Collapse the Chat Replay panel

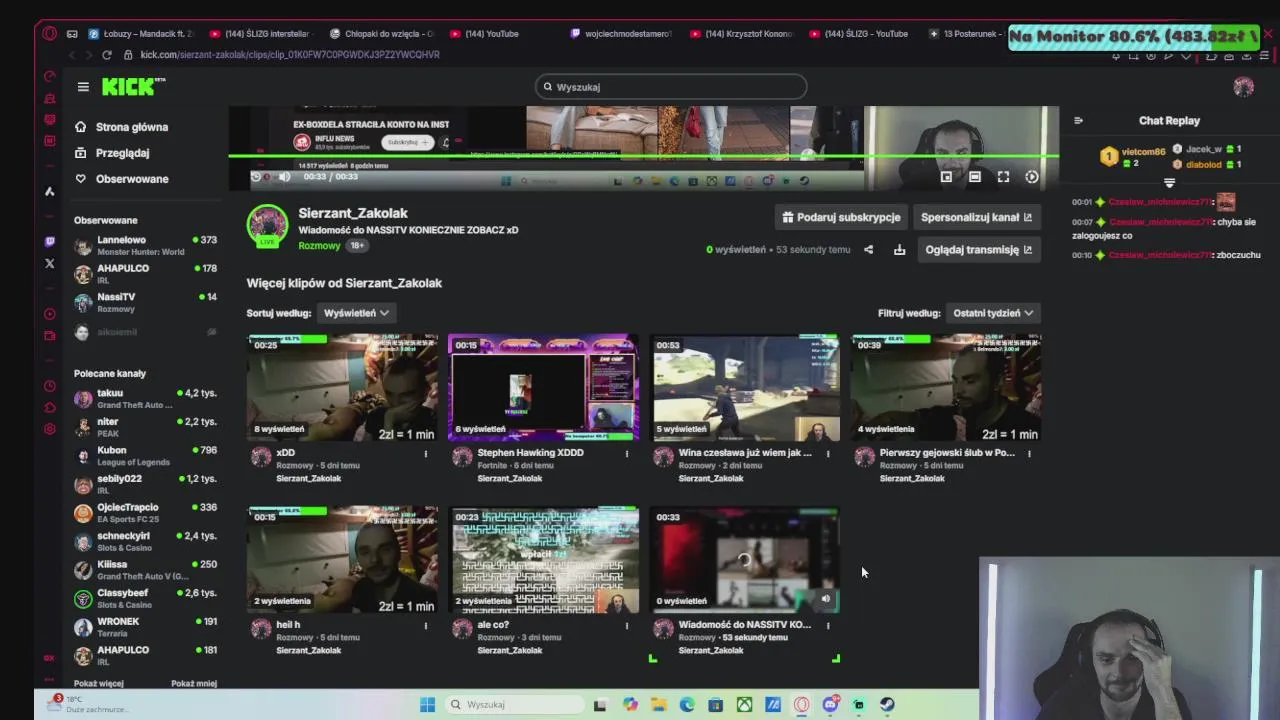[x=1078, y=120]
